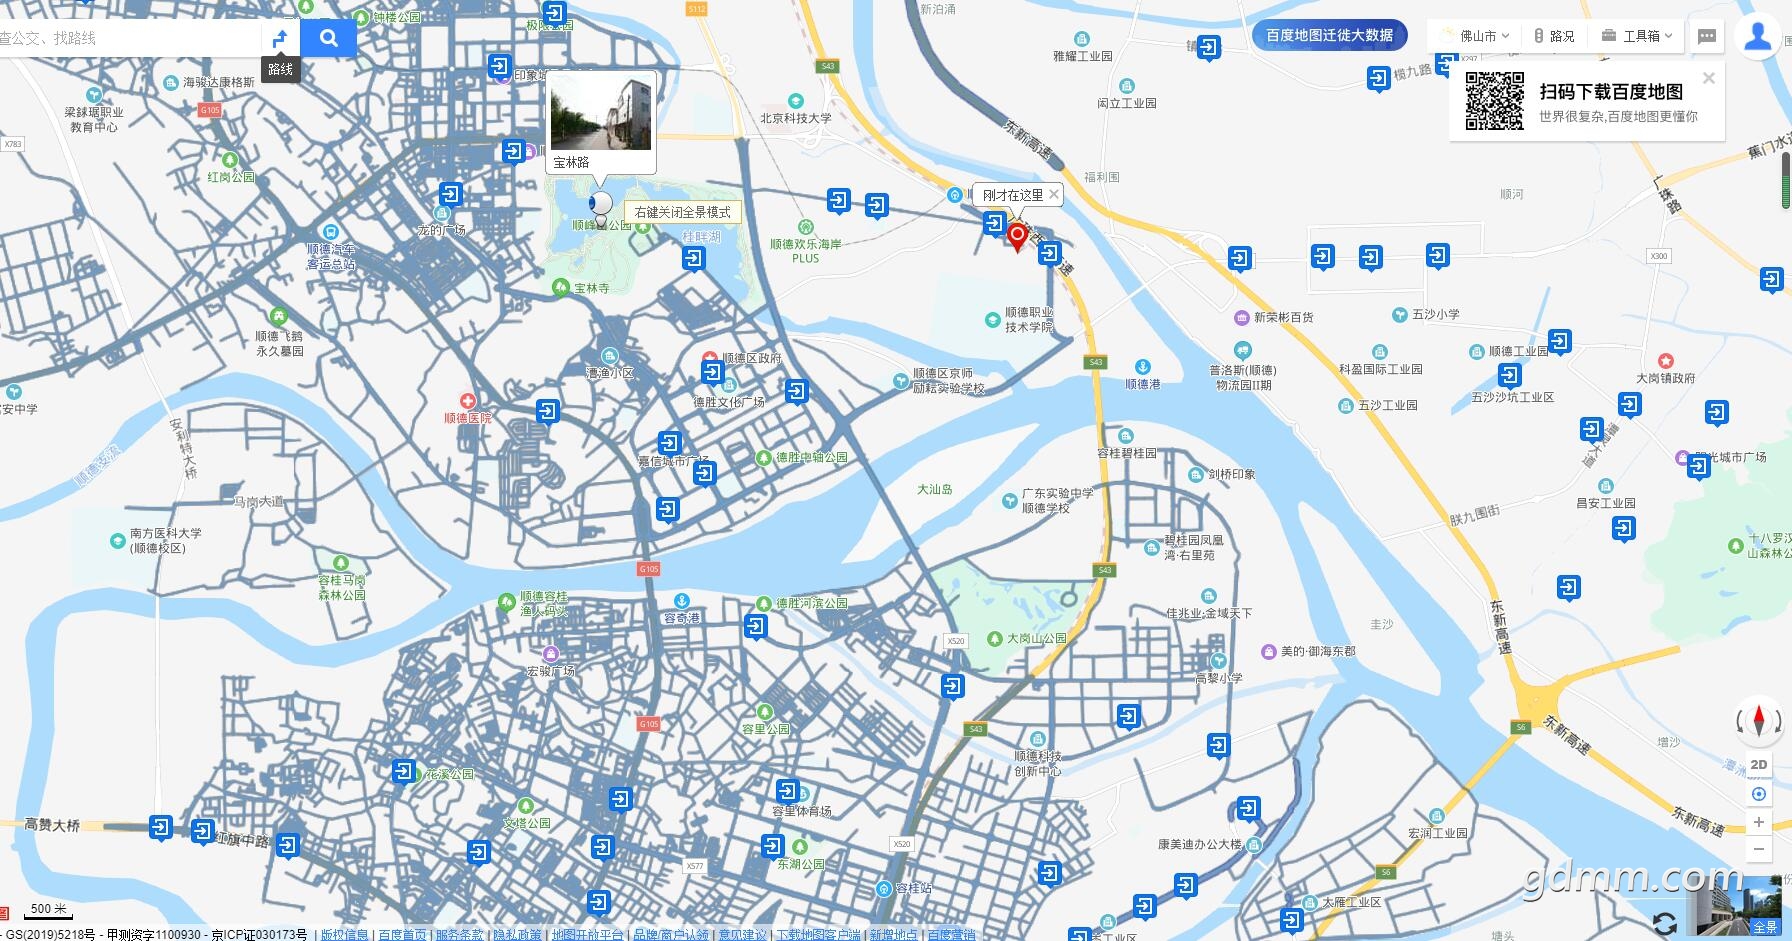Rotate map clockwise via right compass arrow
Viewport: 1792px width, 941px height.
1778,721
